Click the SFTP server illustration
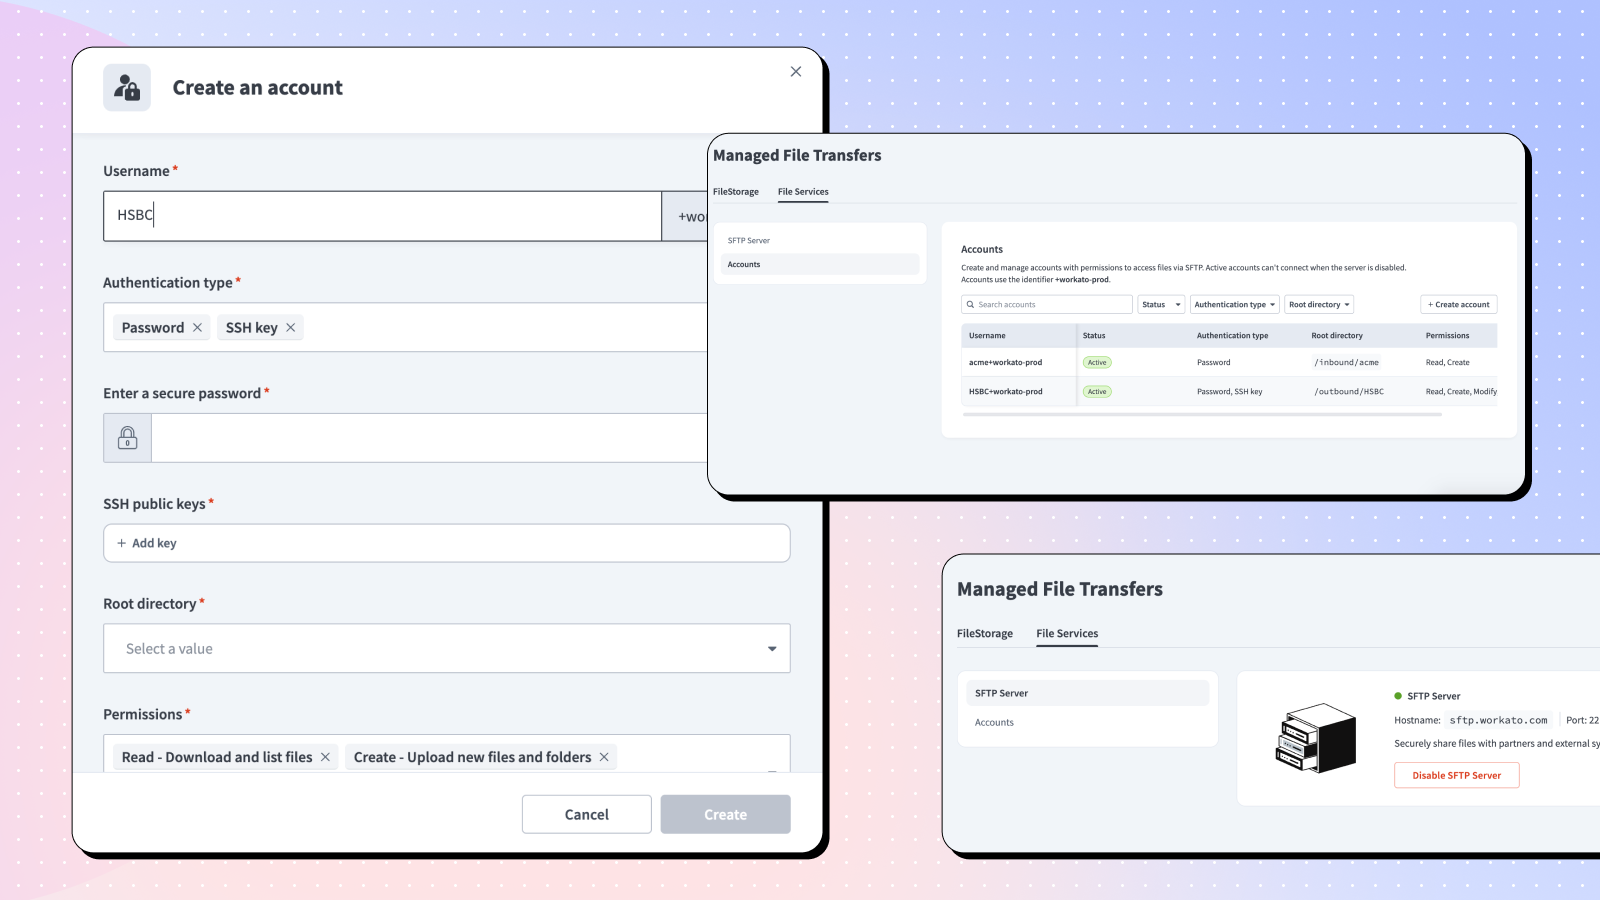Screen dimensions: 1600x900 (1315, 738)
